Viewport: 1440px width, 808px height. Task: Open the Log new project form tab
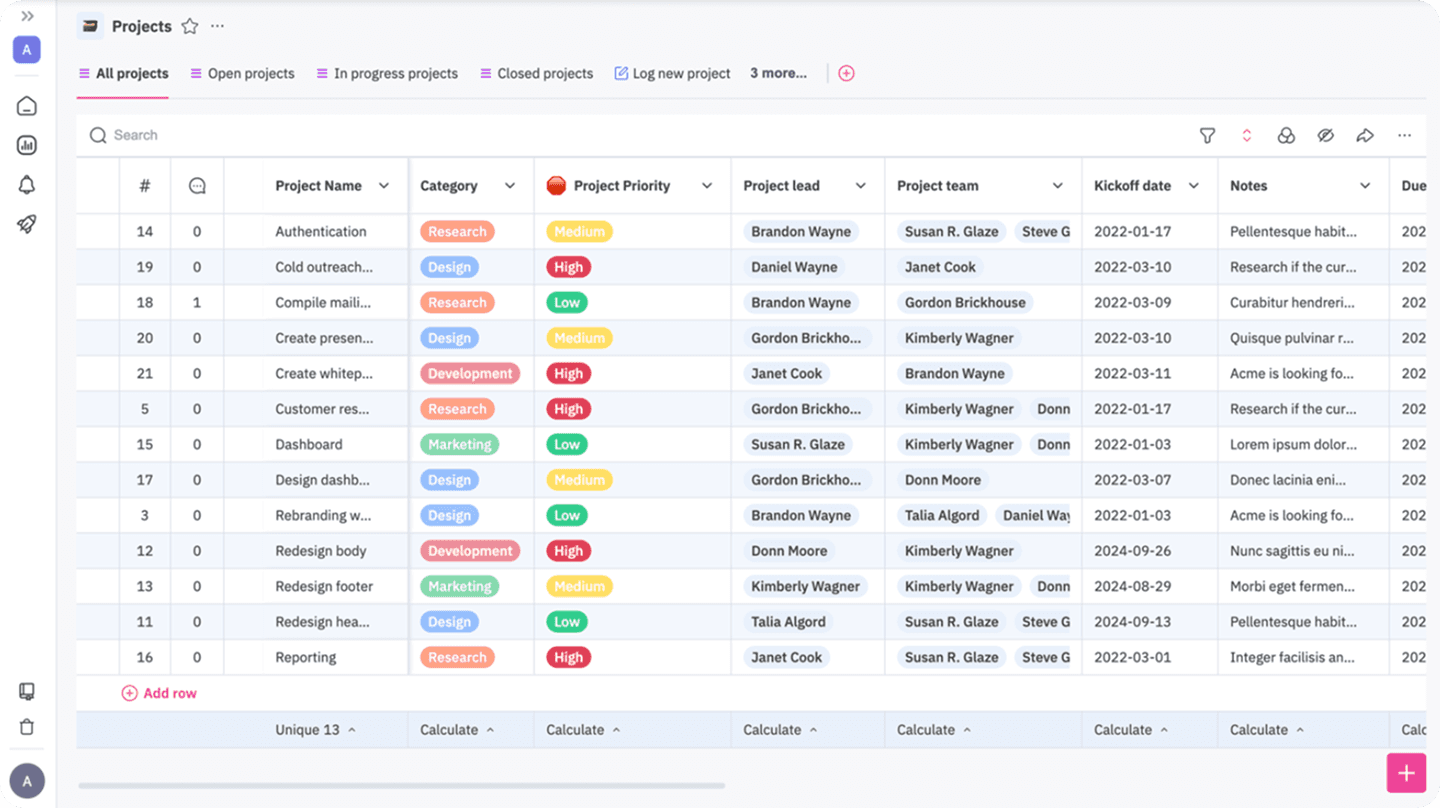[672, 73]
